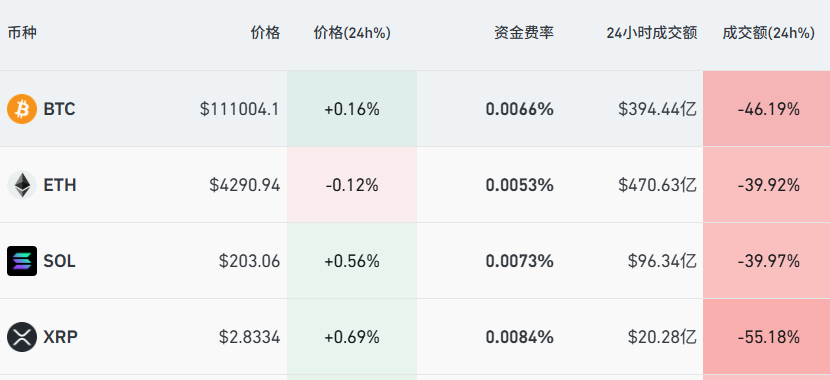Click SOL funding rate 0.0073%
Viewport: 830px width, 380px height.
tap(520, 261)
